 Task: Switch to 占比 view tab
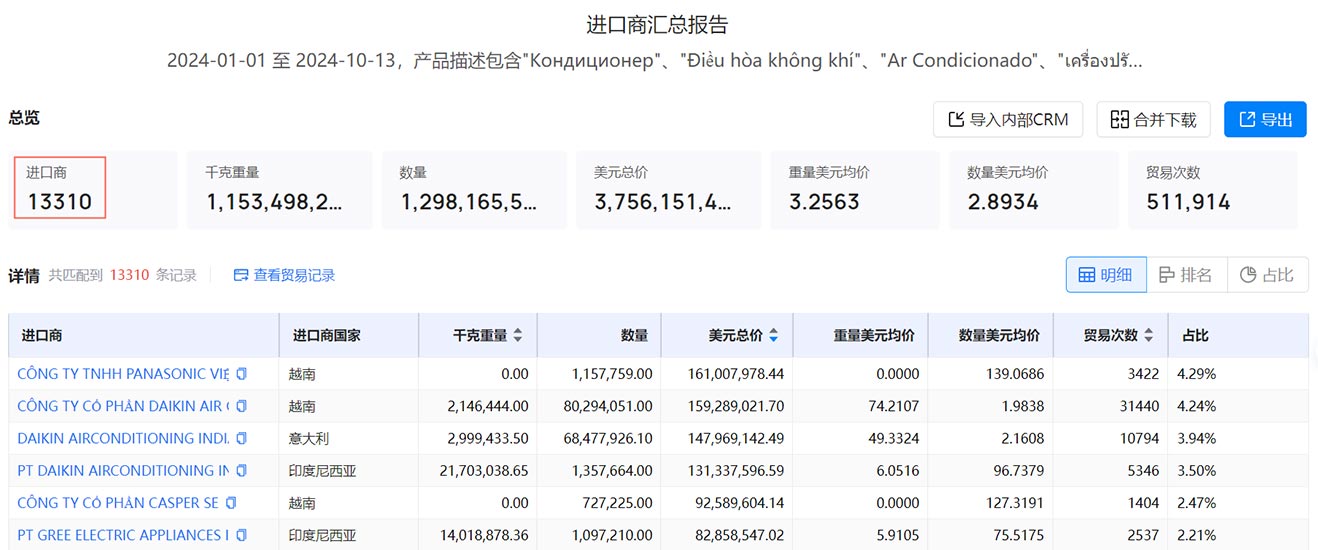point(1267,275)
